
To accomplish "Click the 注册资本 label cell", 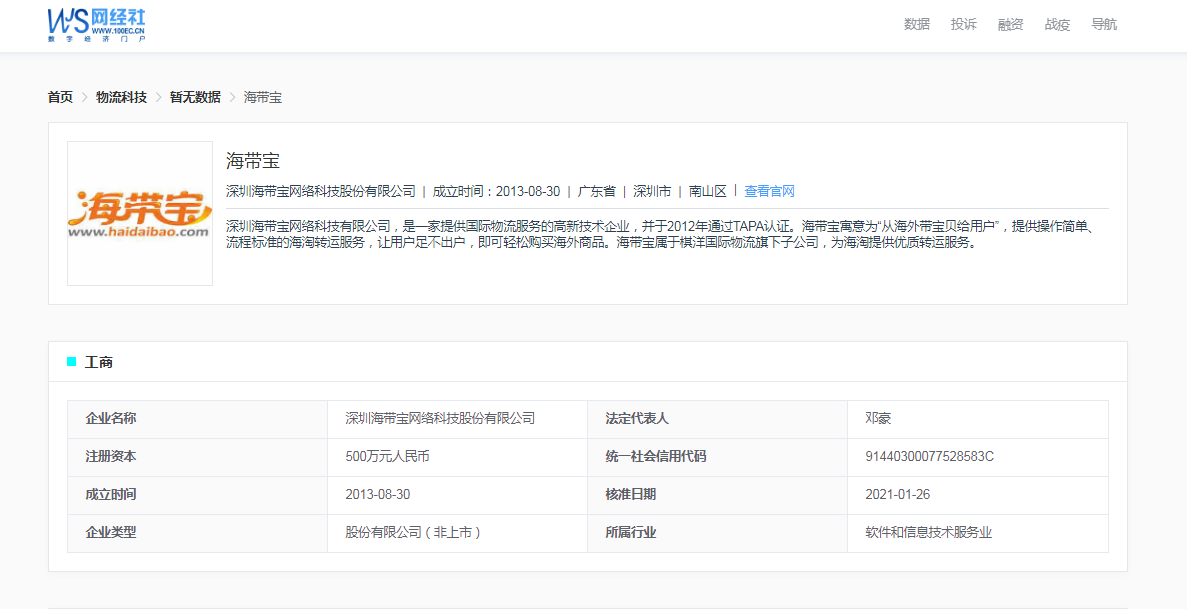I will 198,457.
